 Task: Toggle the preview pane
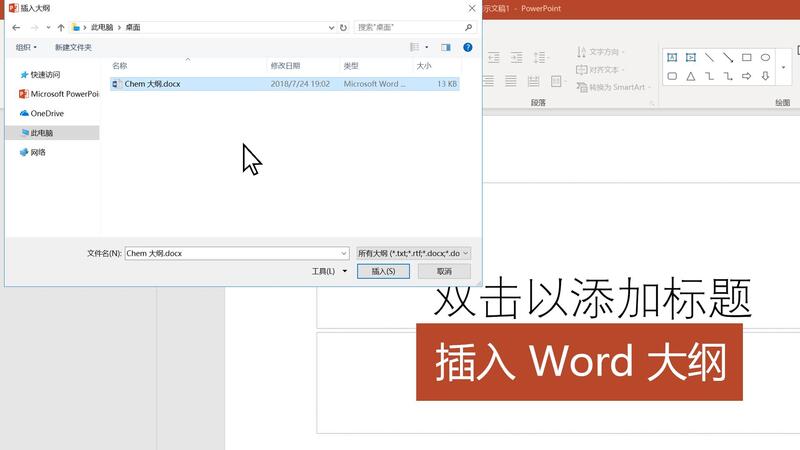pyautogui.click(x=446, y=47)
